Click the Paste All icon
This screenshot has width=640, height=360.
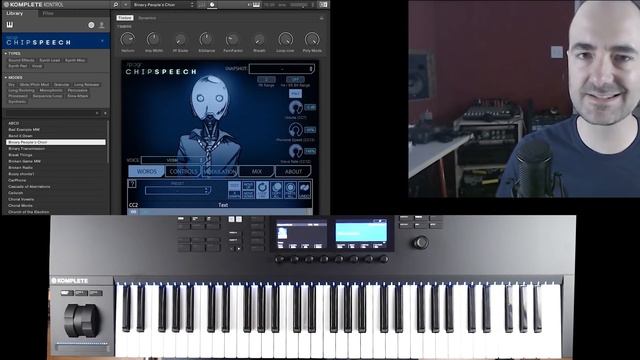(x=291, y=190)
